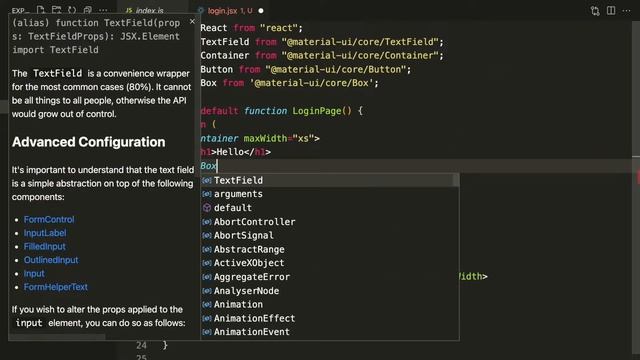Click keyword cube icon beside default suggestion
This screenshot has height=360, width=640.
(x=207, y=208)
